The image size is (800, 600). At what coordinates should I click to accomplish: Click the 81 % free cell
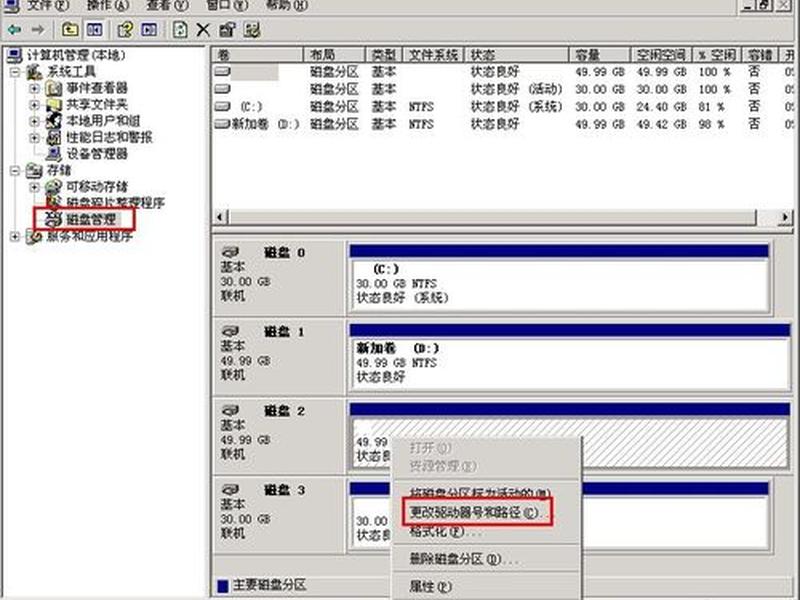click(711, 107)
